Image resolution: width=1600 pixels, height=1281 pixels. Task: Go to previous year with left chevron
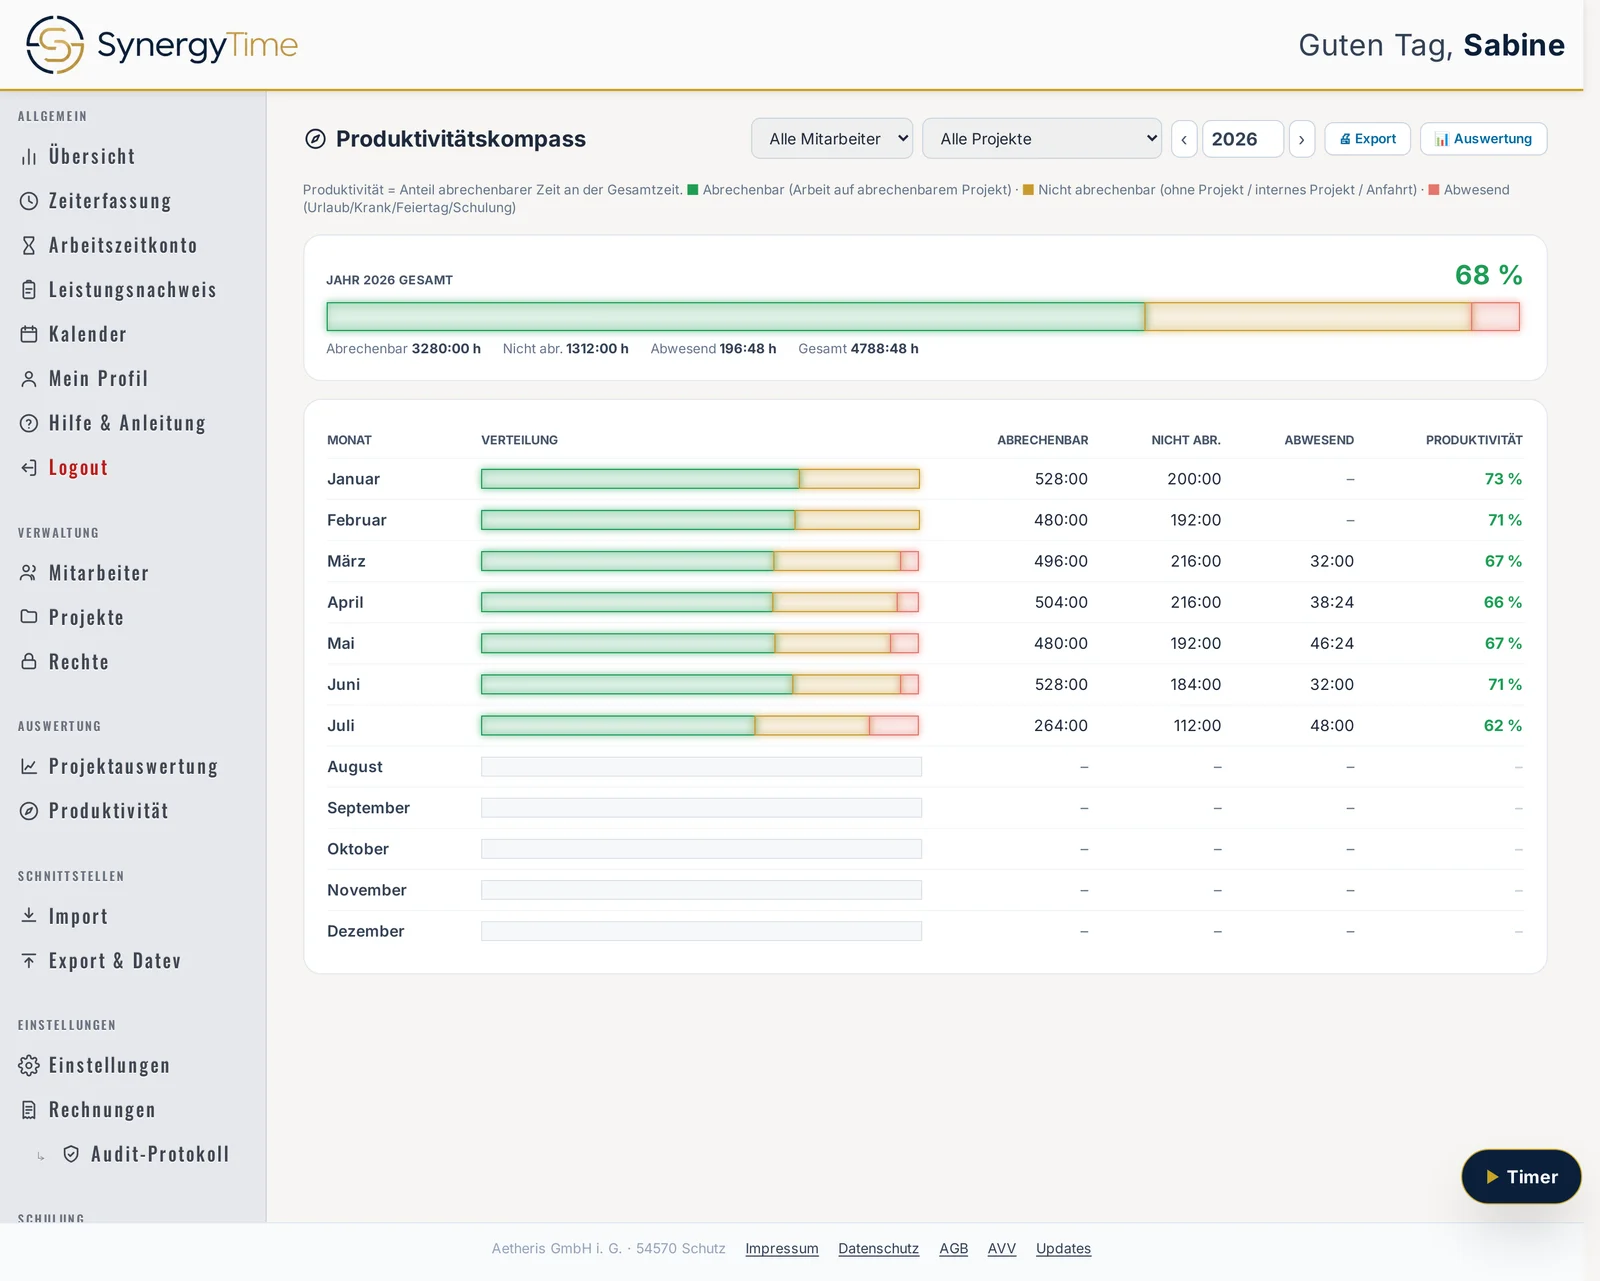pos(1184,139)
